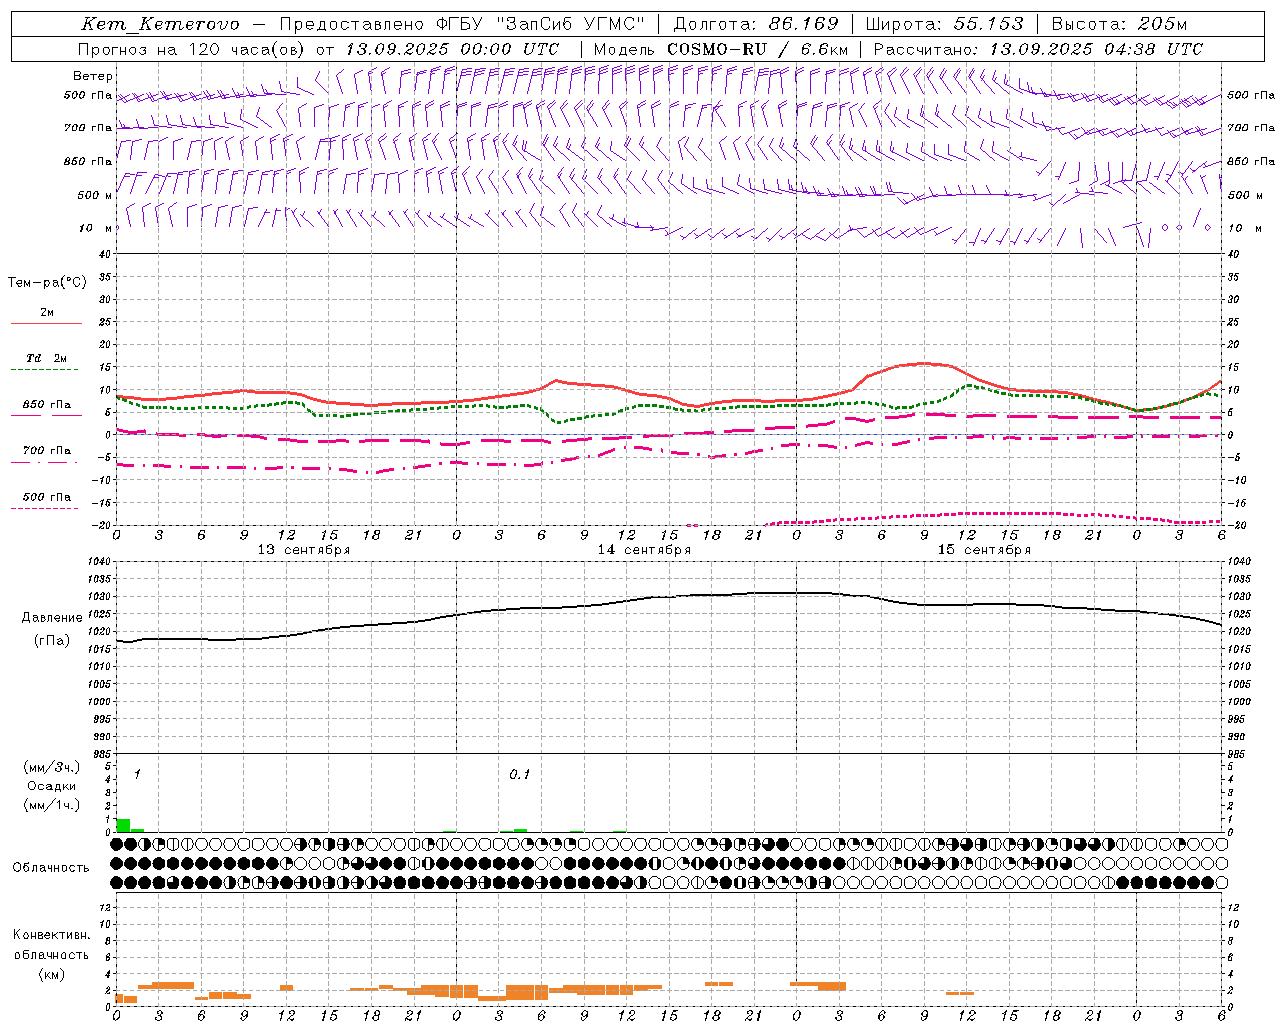Click the tall green precipitation bar at hour 0
The width and height of the screenshot is (1280, 1024).
[x=123, y=825]
